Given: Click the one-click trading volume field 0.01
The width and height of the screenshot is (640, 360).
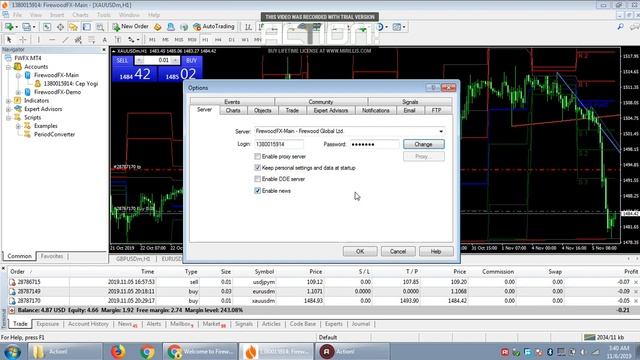Looking at the screenshot, I should click(x=158, y=60).
